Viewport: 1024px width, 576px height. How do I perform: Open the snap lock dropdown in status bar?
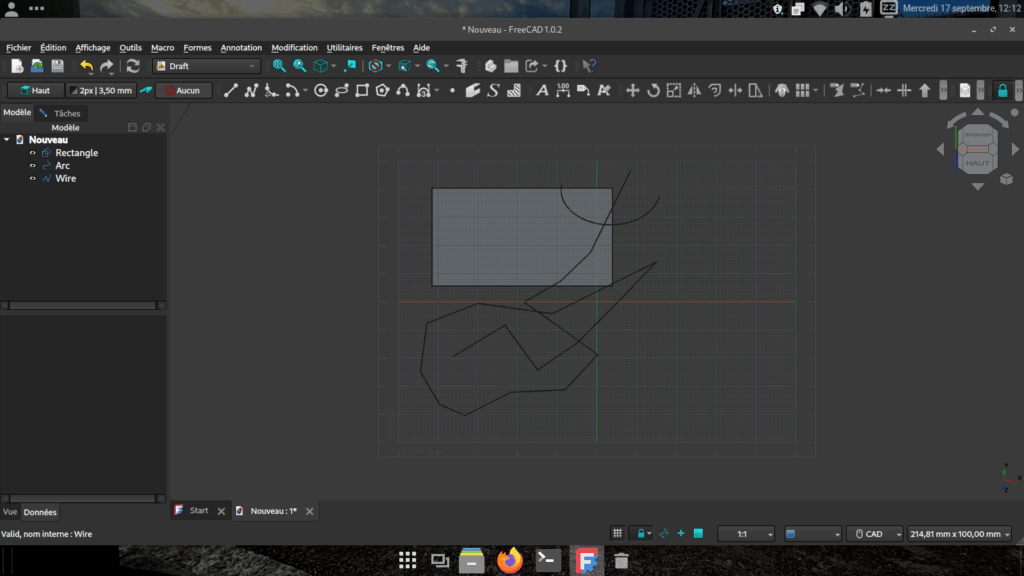click(x=649, y=534)
